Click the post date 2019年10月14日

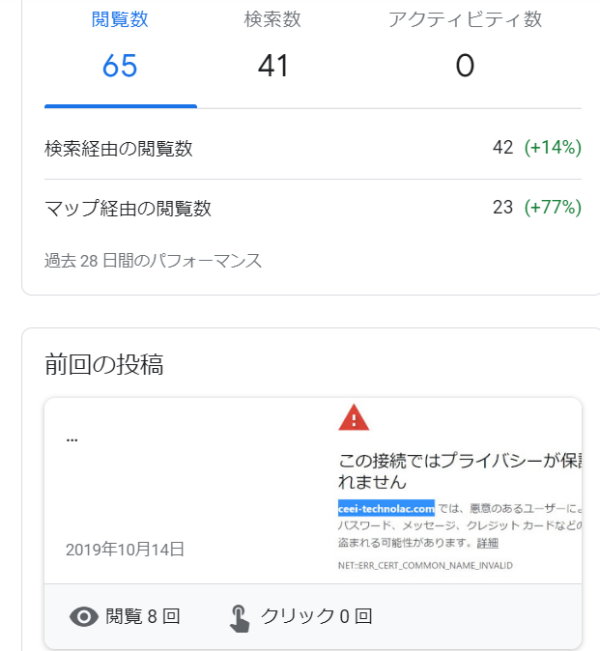pos(125,549)
